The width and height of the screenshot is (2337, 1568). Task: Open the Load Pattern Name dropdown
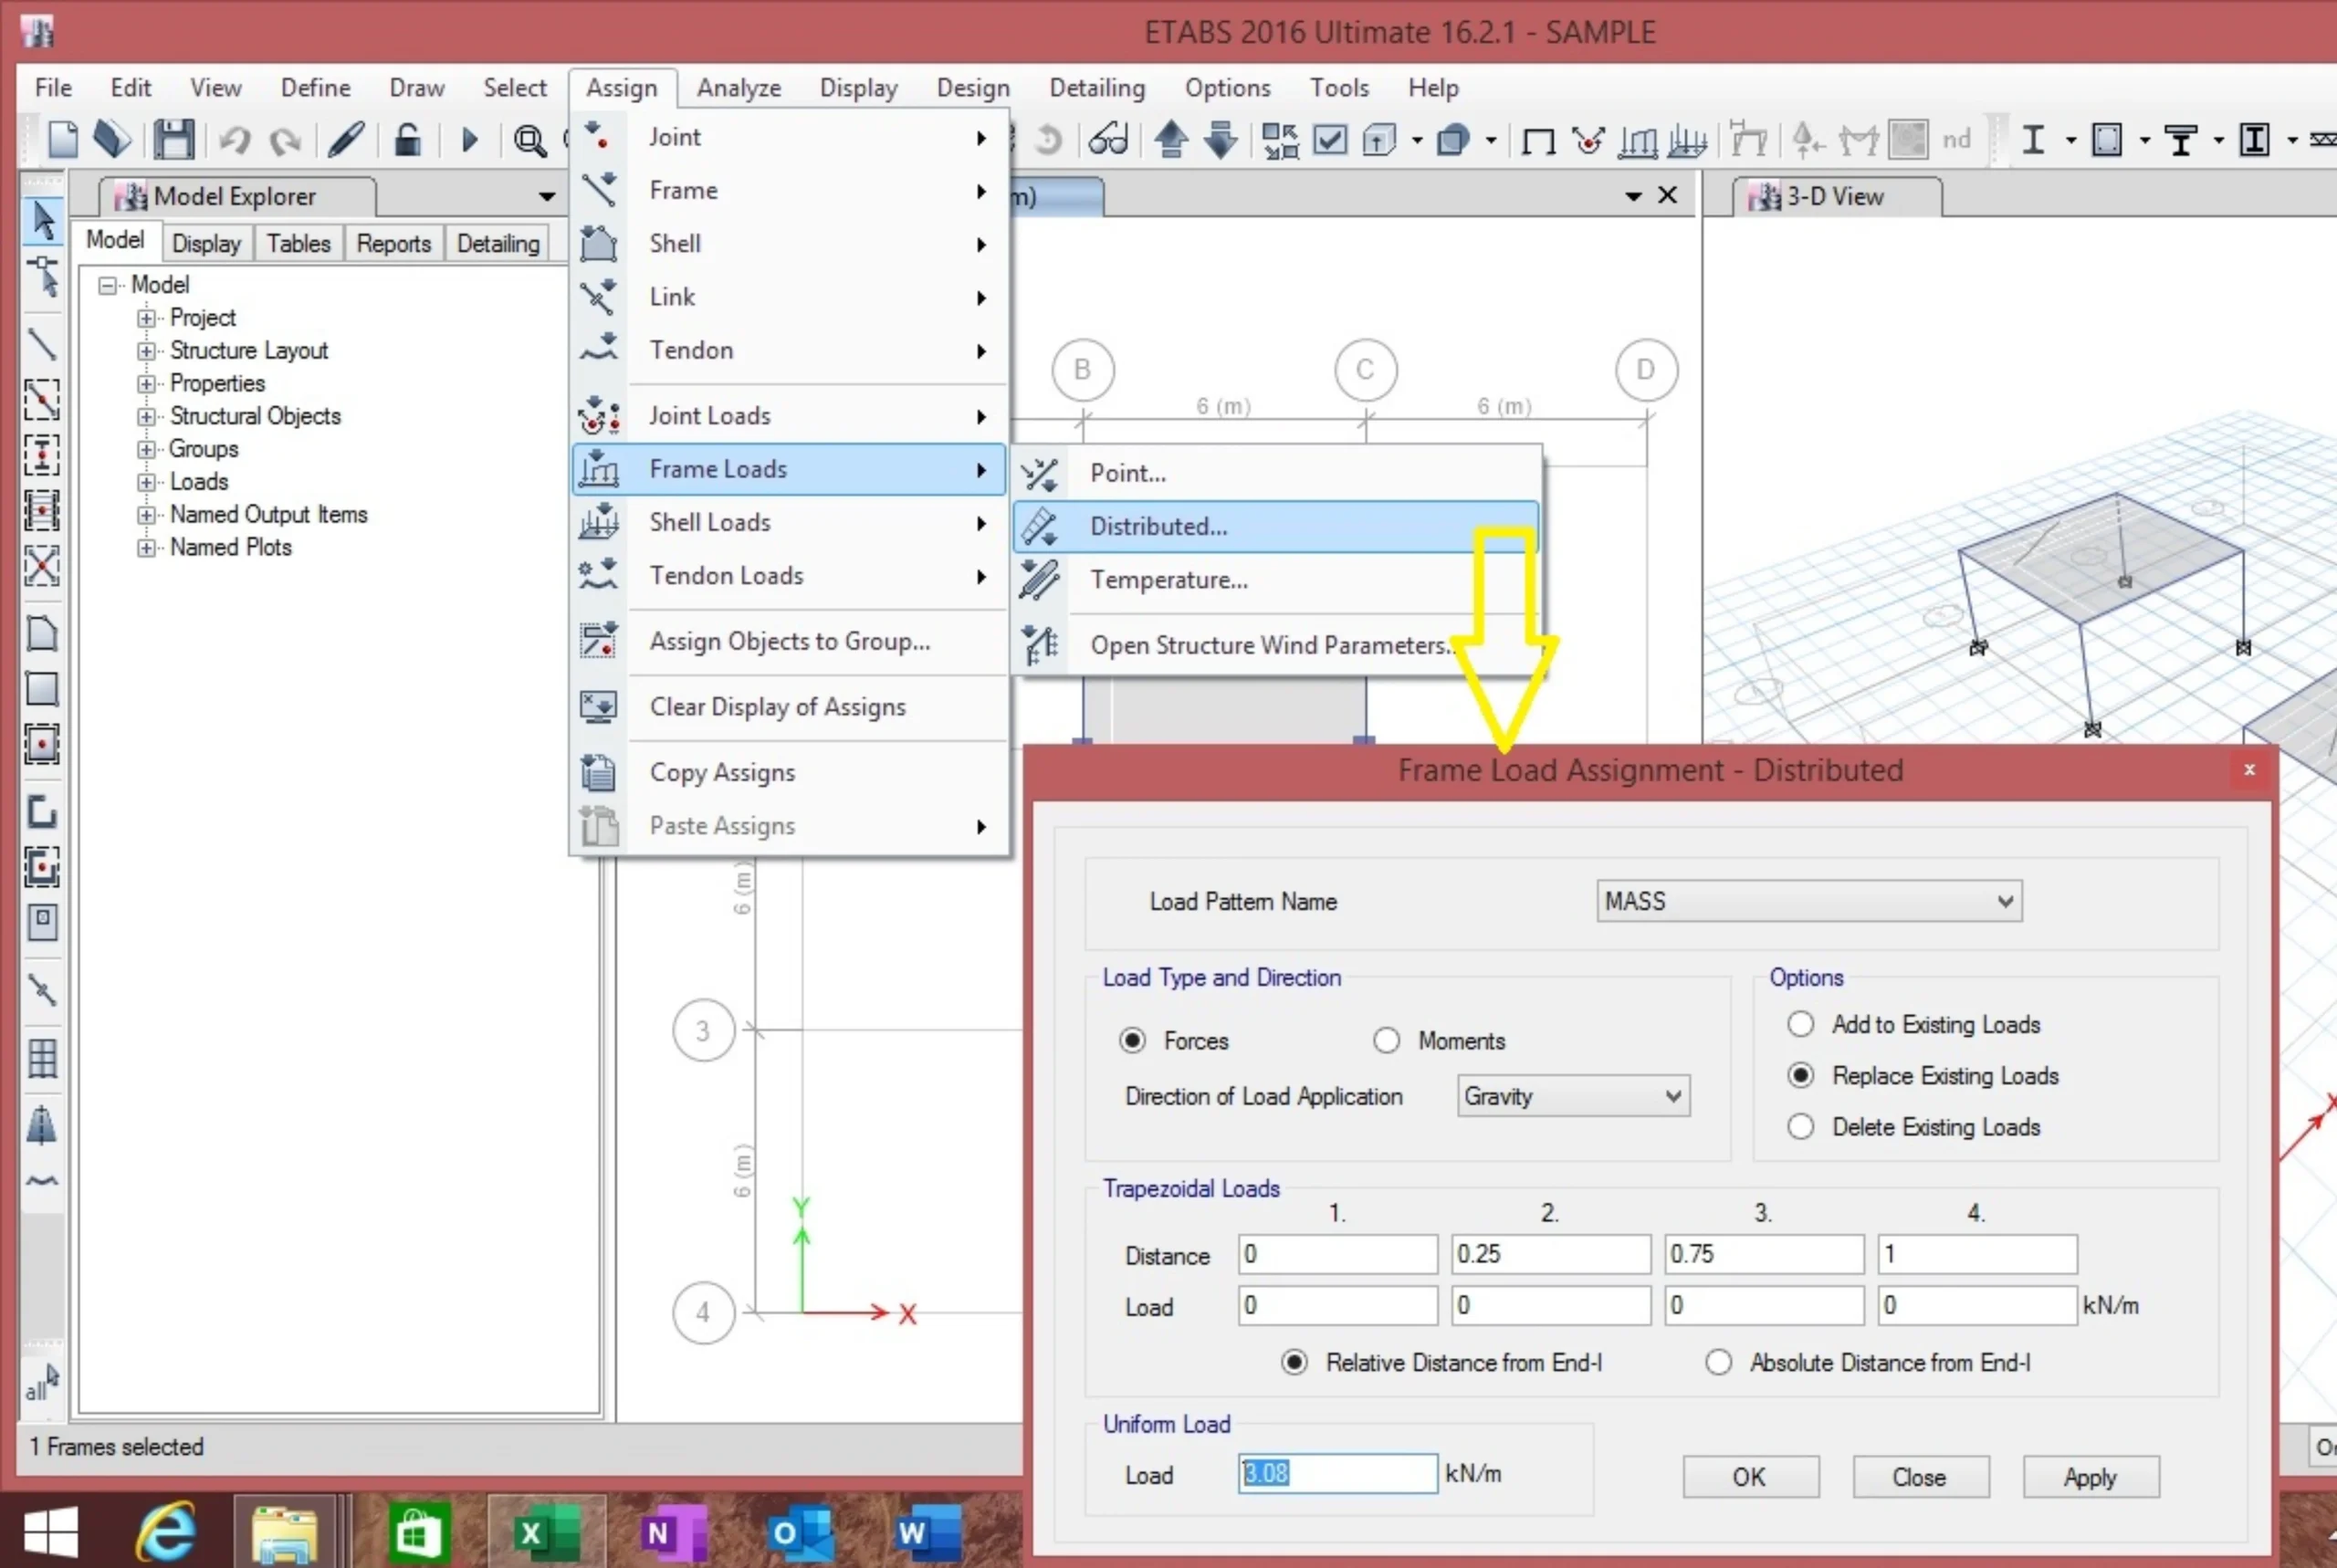click(1808, 901)
